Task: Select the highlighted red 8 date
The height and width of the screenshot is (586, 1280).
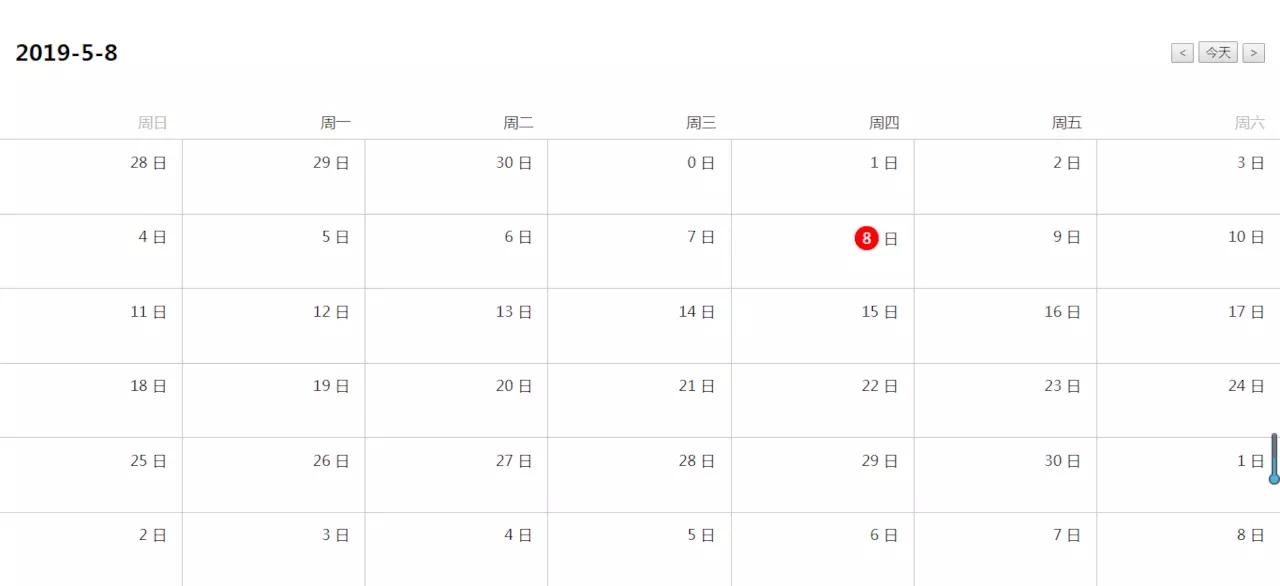Action: (866, 238)
